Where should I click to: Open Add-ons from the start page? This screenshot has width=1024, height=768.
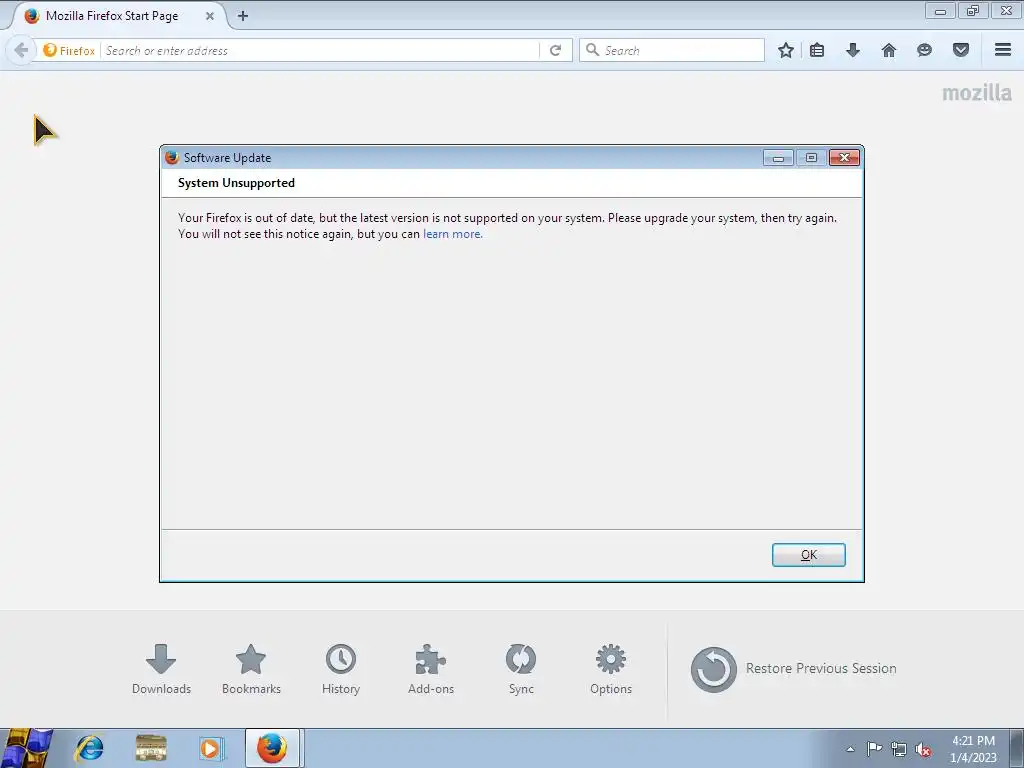pyautogui.click(x=431, y=669)
